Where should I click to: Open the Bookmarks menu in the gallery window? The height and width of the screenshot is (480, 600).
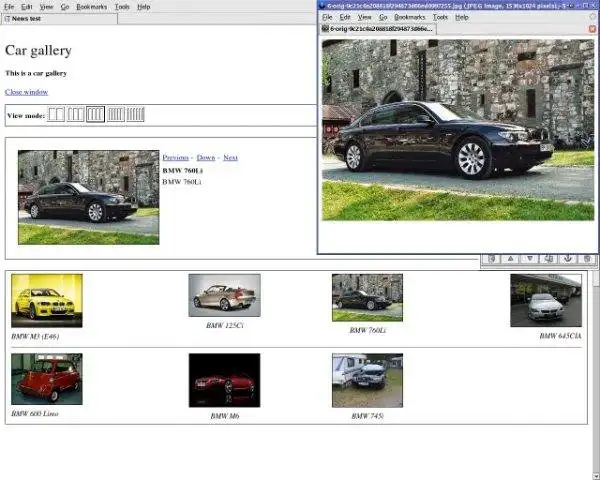tap(92, 7)
